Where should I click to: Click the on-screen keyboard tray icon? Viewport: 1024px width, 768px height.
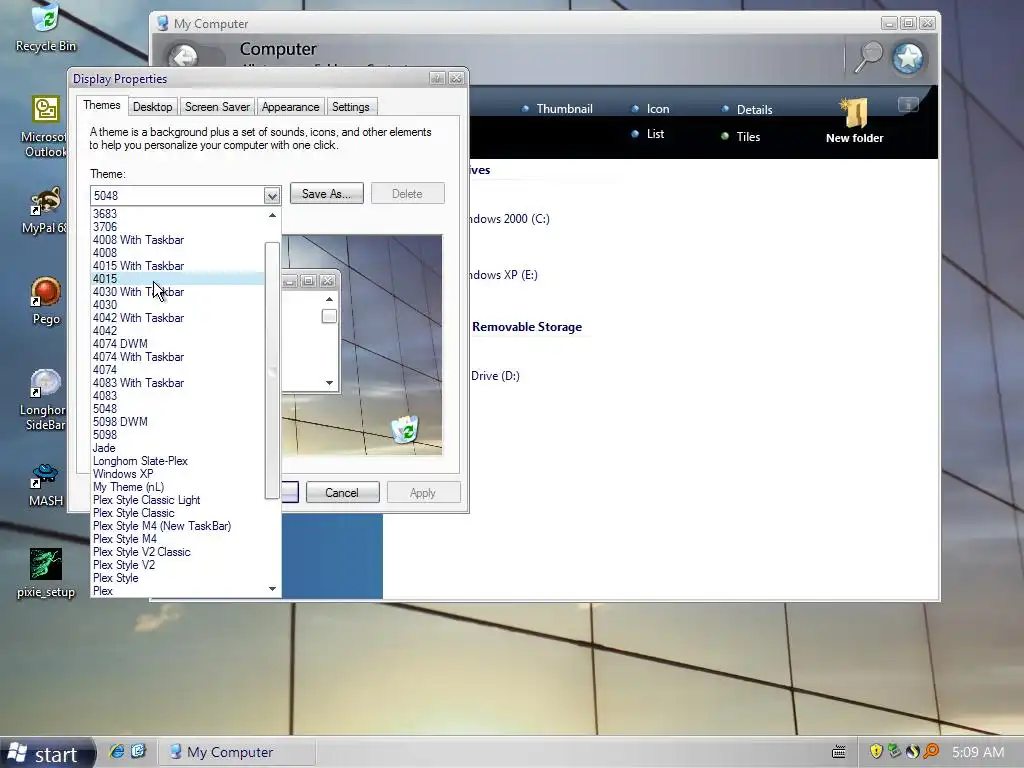tap(839, 752)
